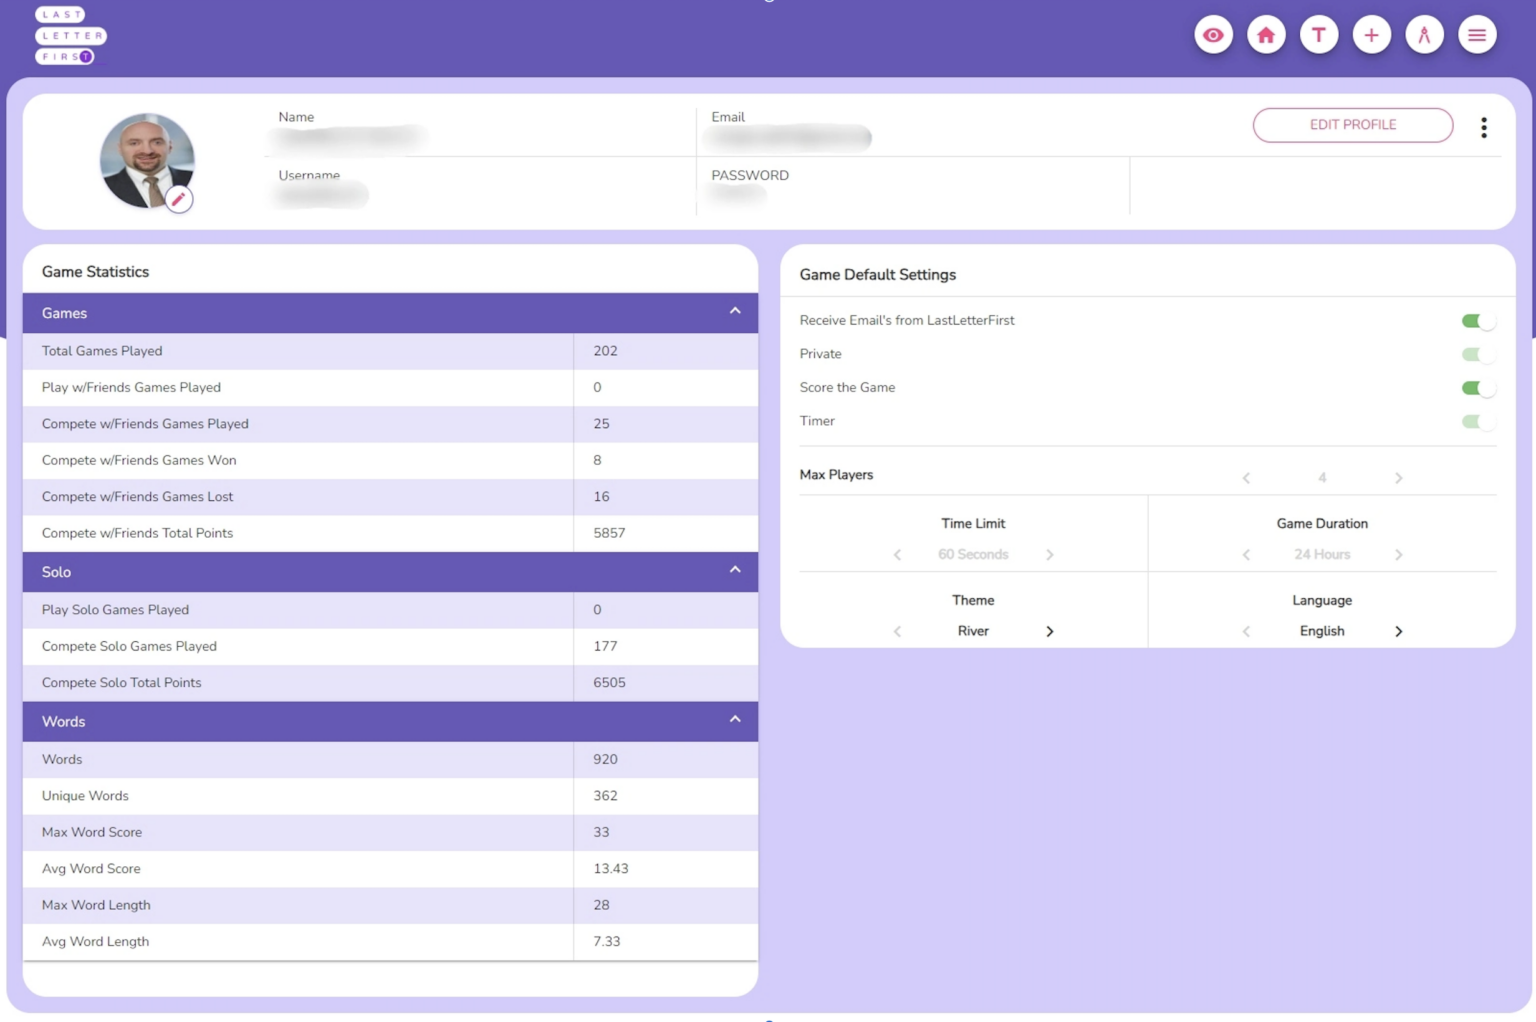1536x1022 pixels.
Task: Click the eye icon in top navigation
Action: pyautogui.click(x=1213, y=35)
